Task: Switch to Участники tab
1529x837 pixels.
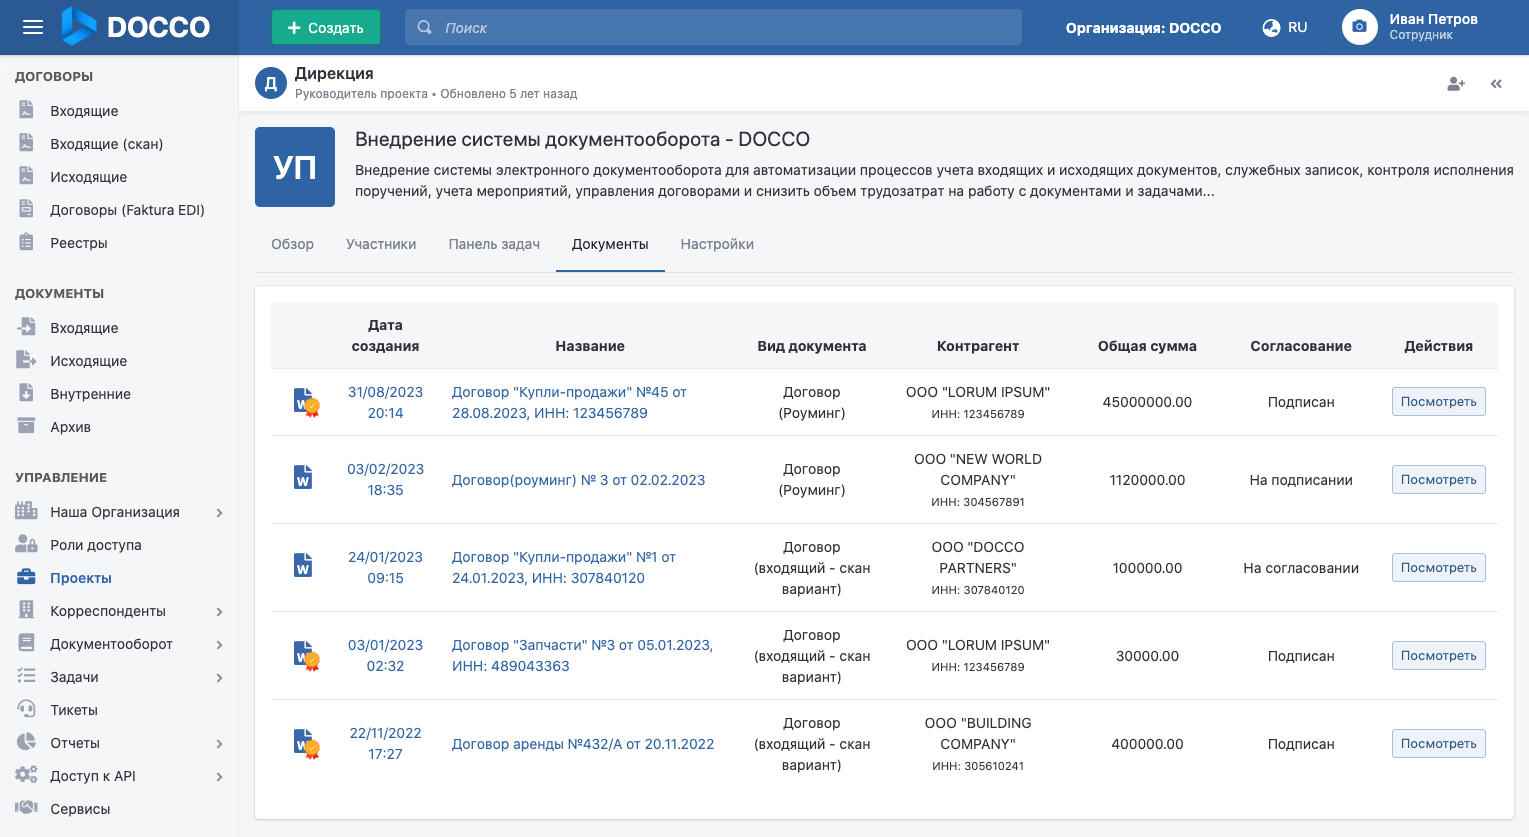Action: click(381, 244)
